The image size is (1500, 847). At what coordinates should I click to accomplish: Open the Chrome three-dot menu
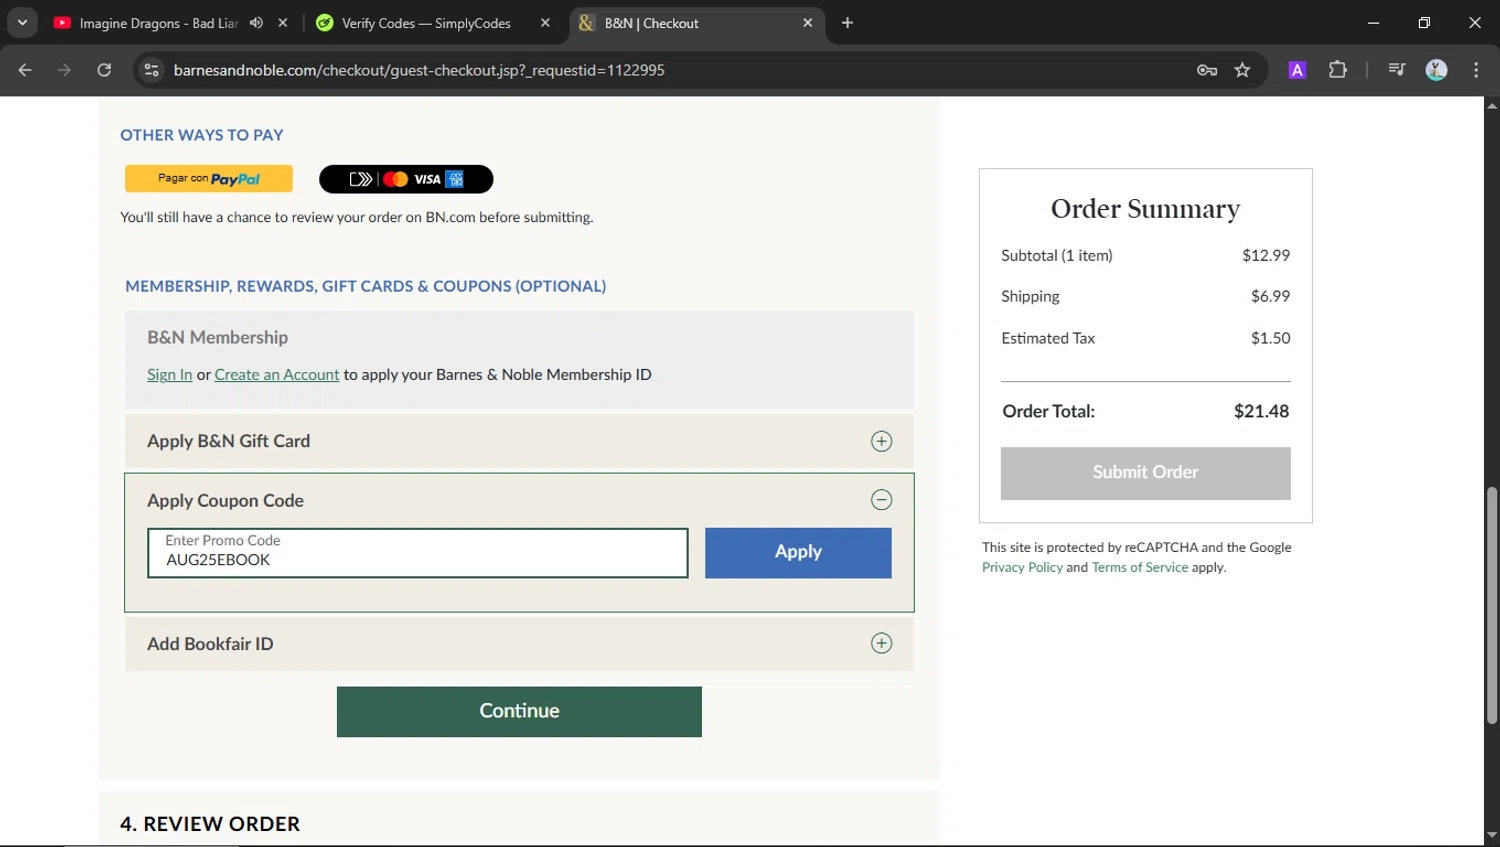[1475, 70]
